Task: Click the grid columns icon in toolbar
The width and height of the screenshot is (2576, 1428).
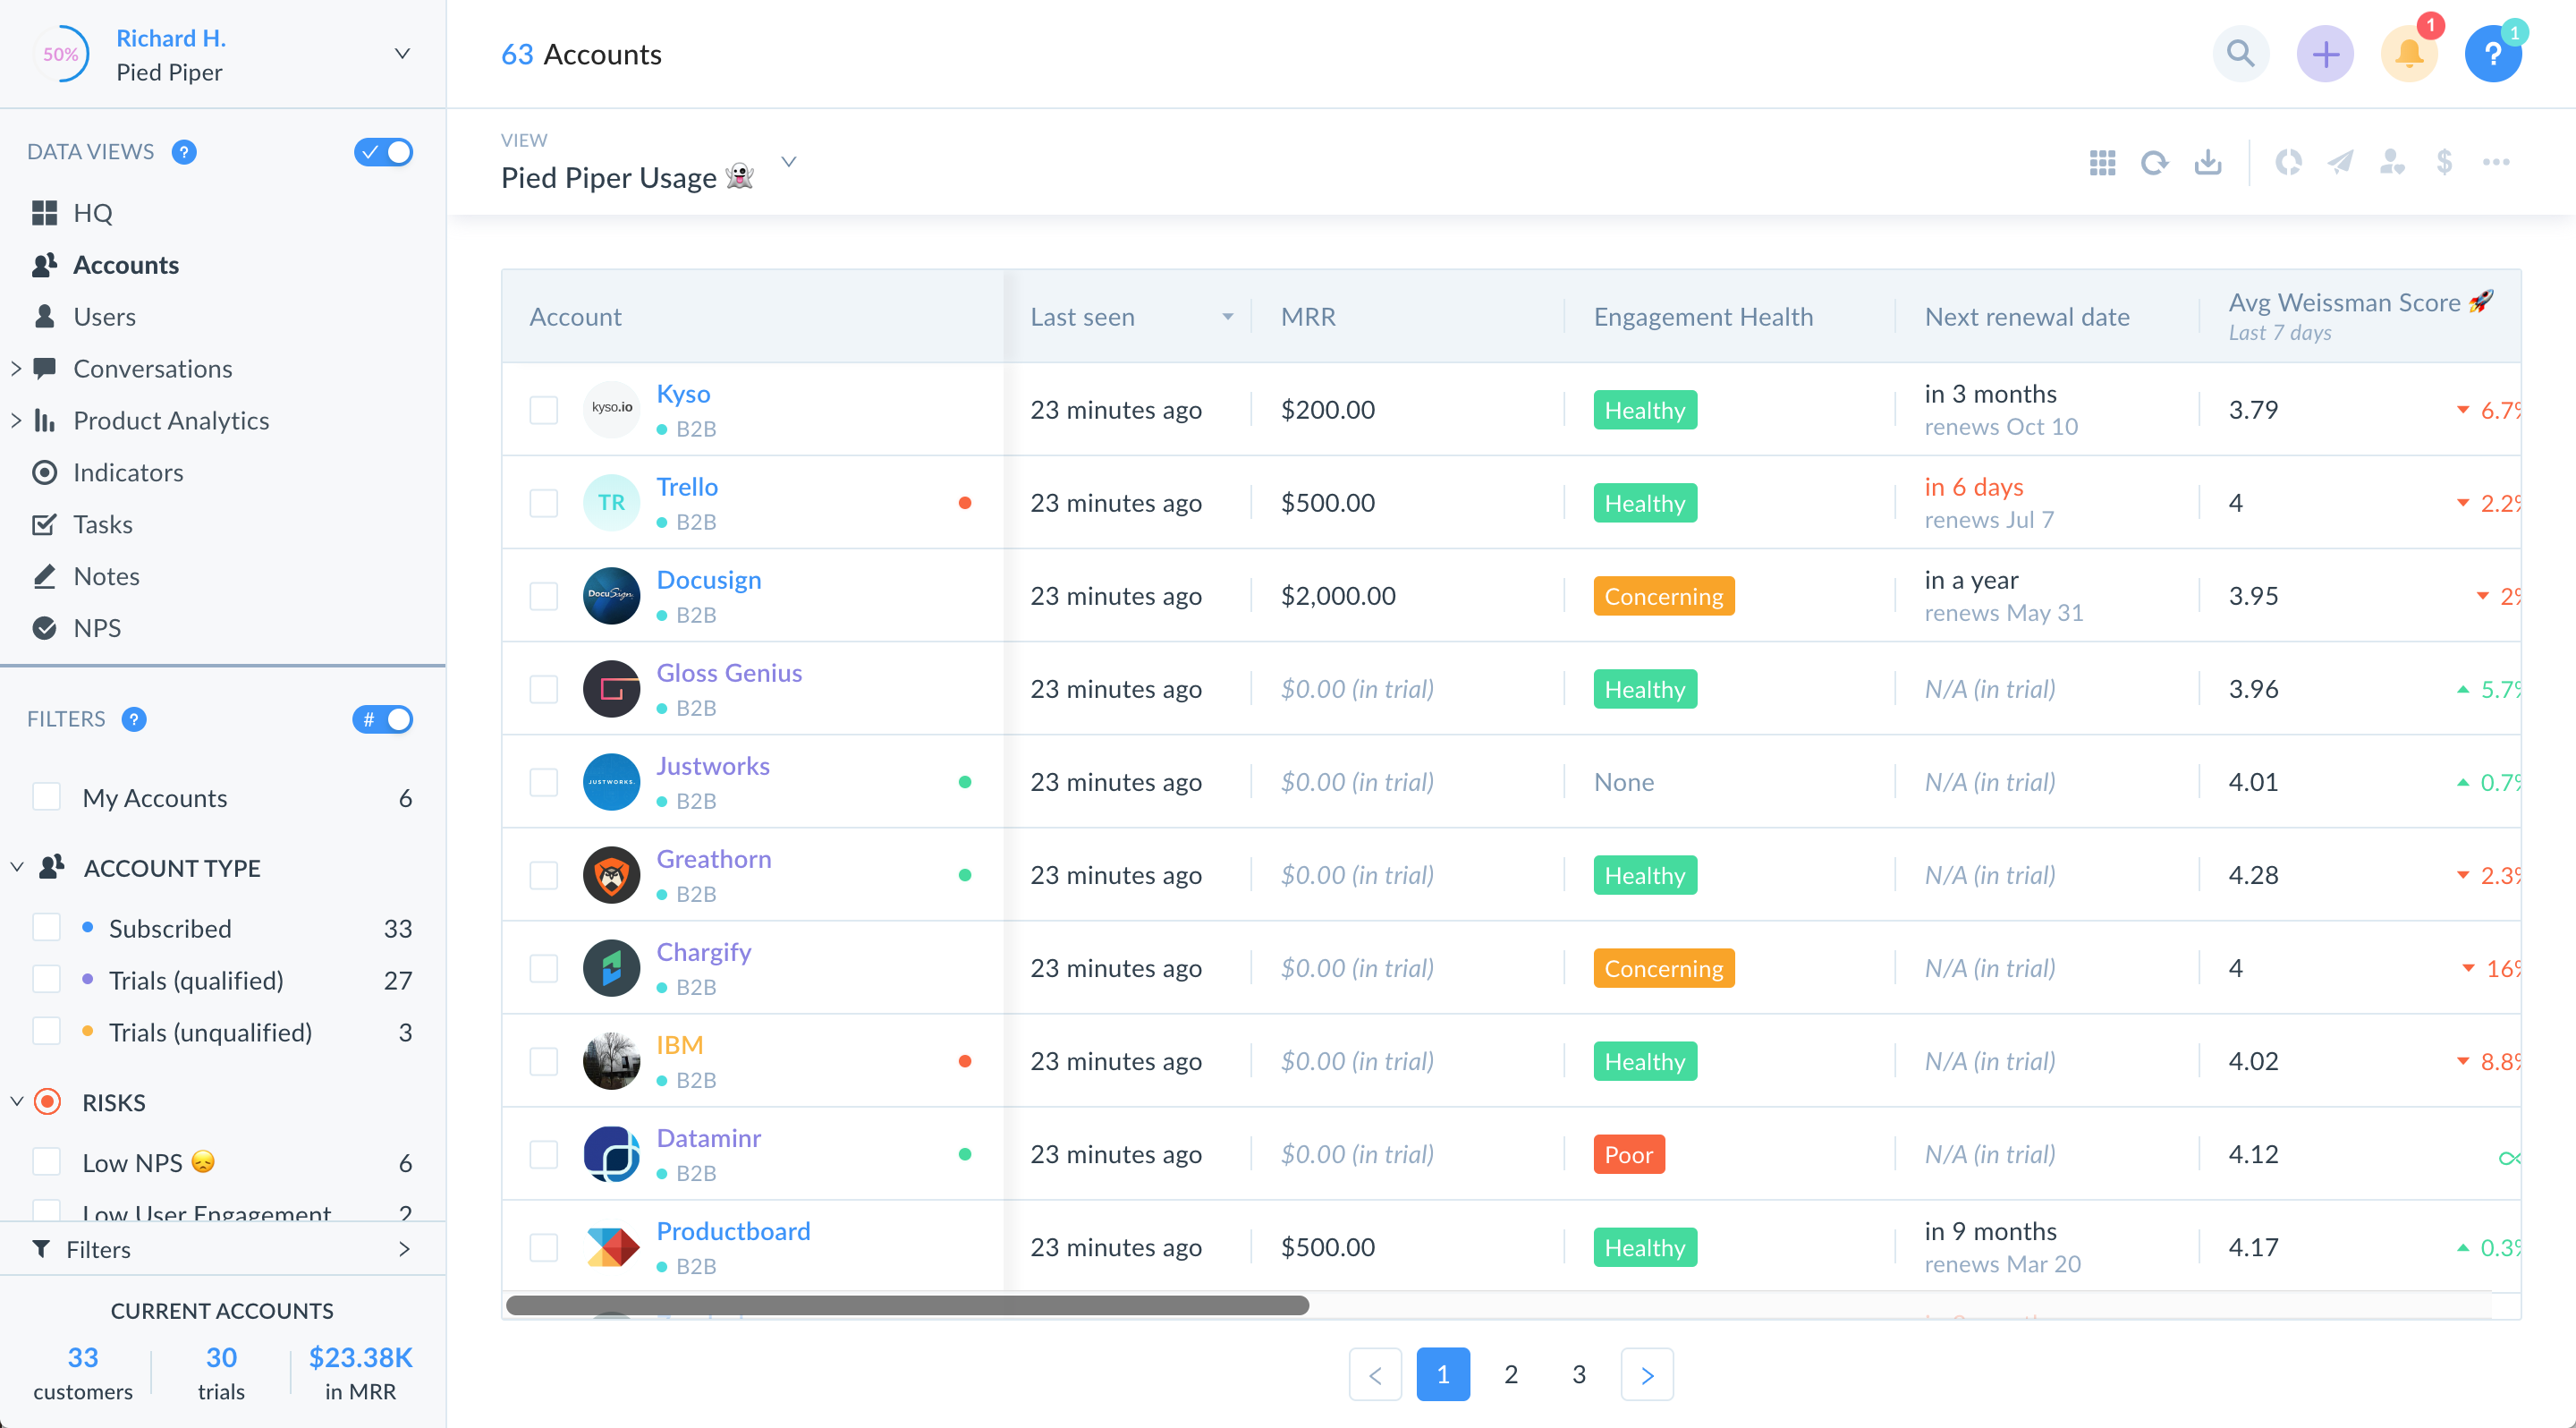Action: [2102, 162]
